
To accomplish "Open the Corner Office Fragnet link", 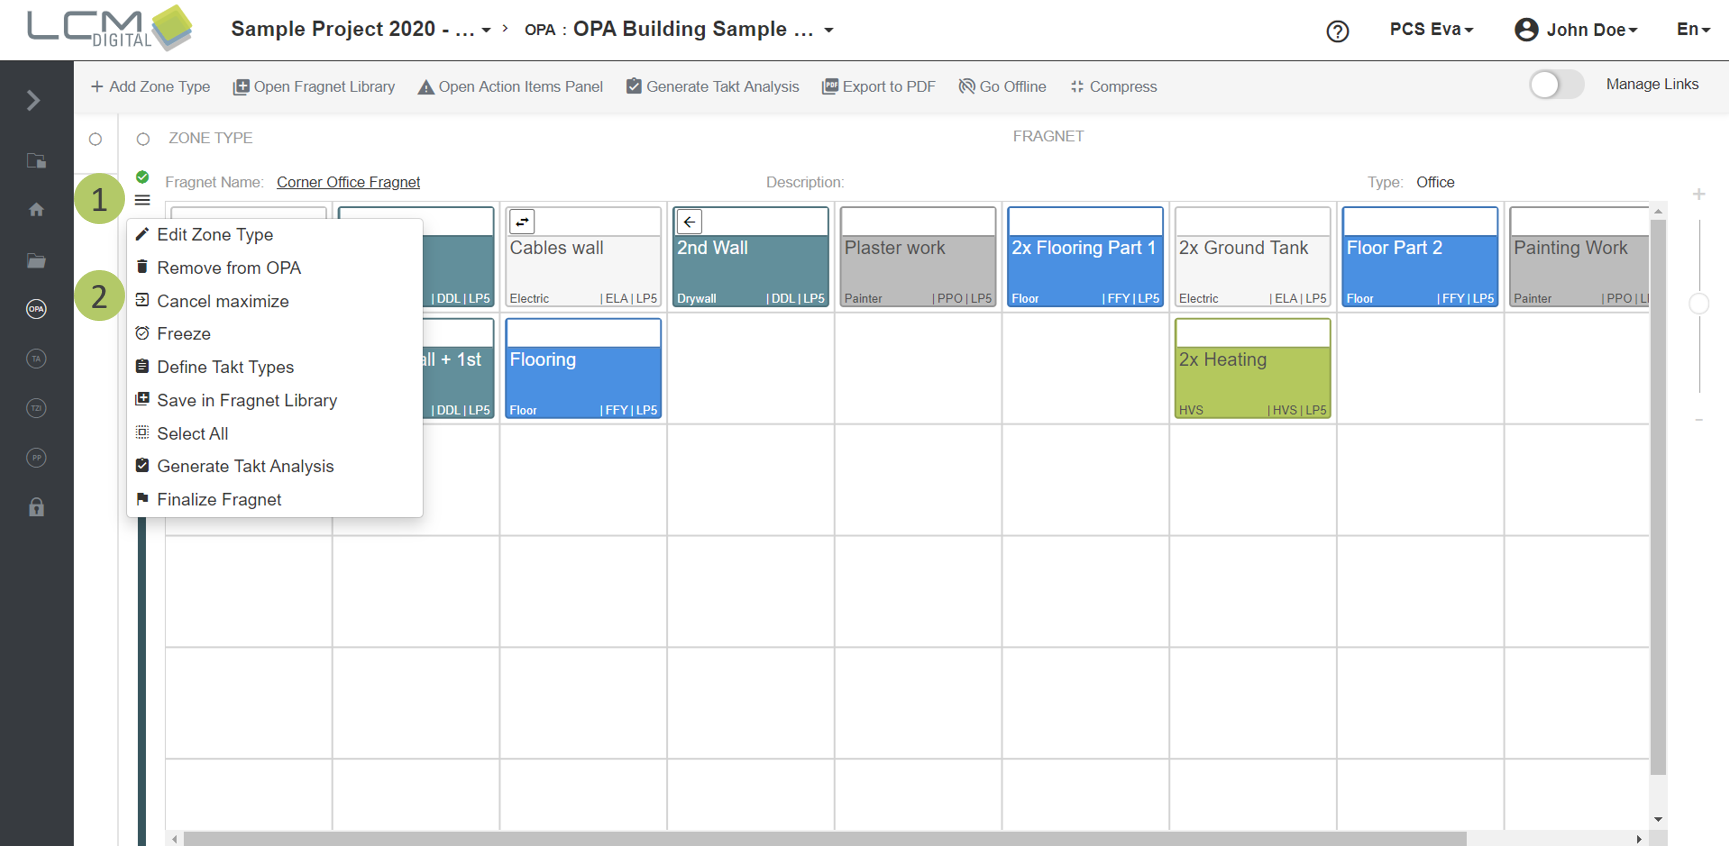I will point(348,182).
